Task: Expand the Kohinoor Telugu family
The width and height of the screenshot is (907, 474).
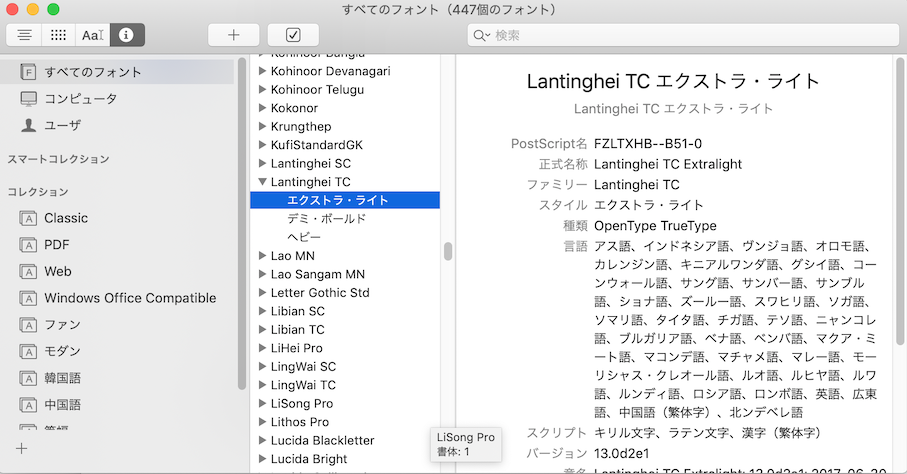Action: coord(262,90)
